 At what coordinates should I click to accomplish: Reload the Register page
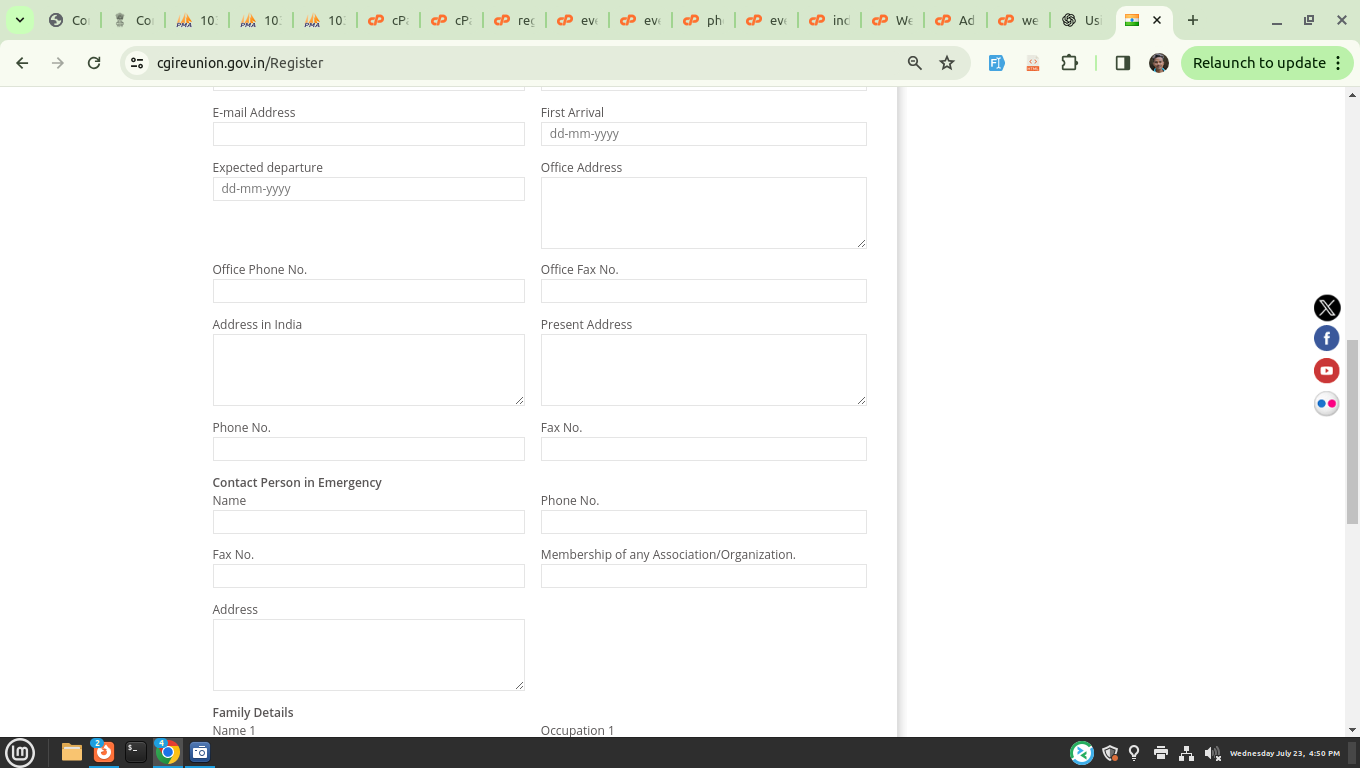pos(94,63)
